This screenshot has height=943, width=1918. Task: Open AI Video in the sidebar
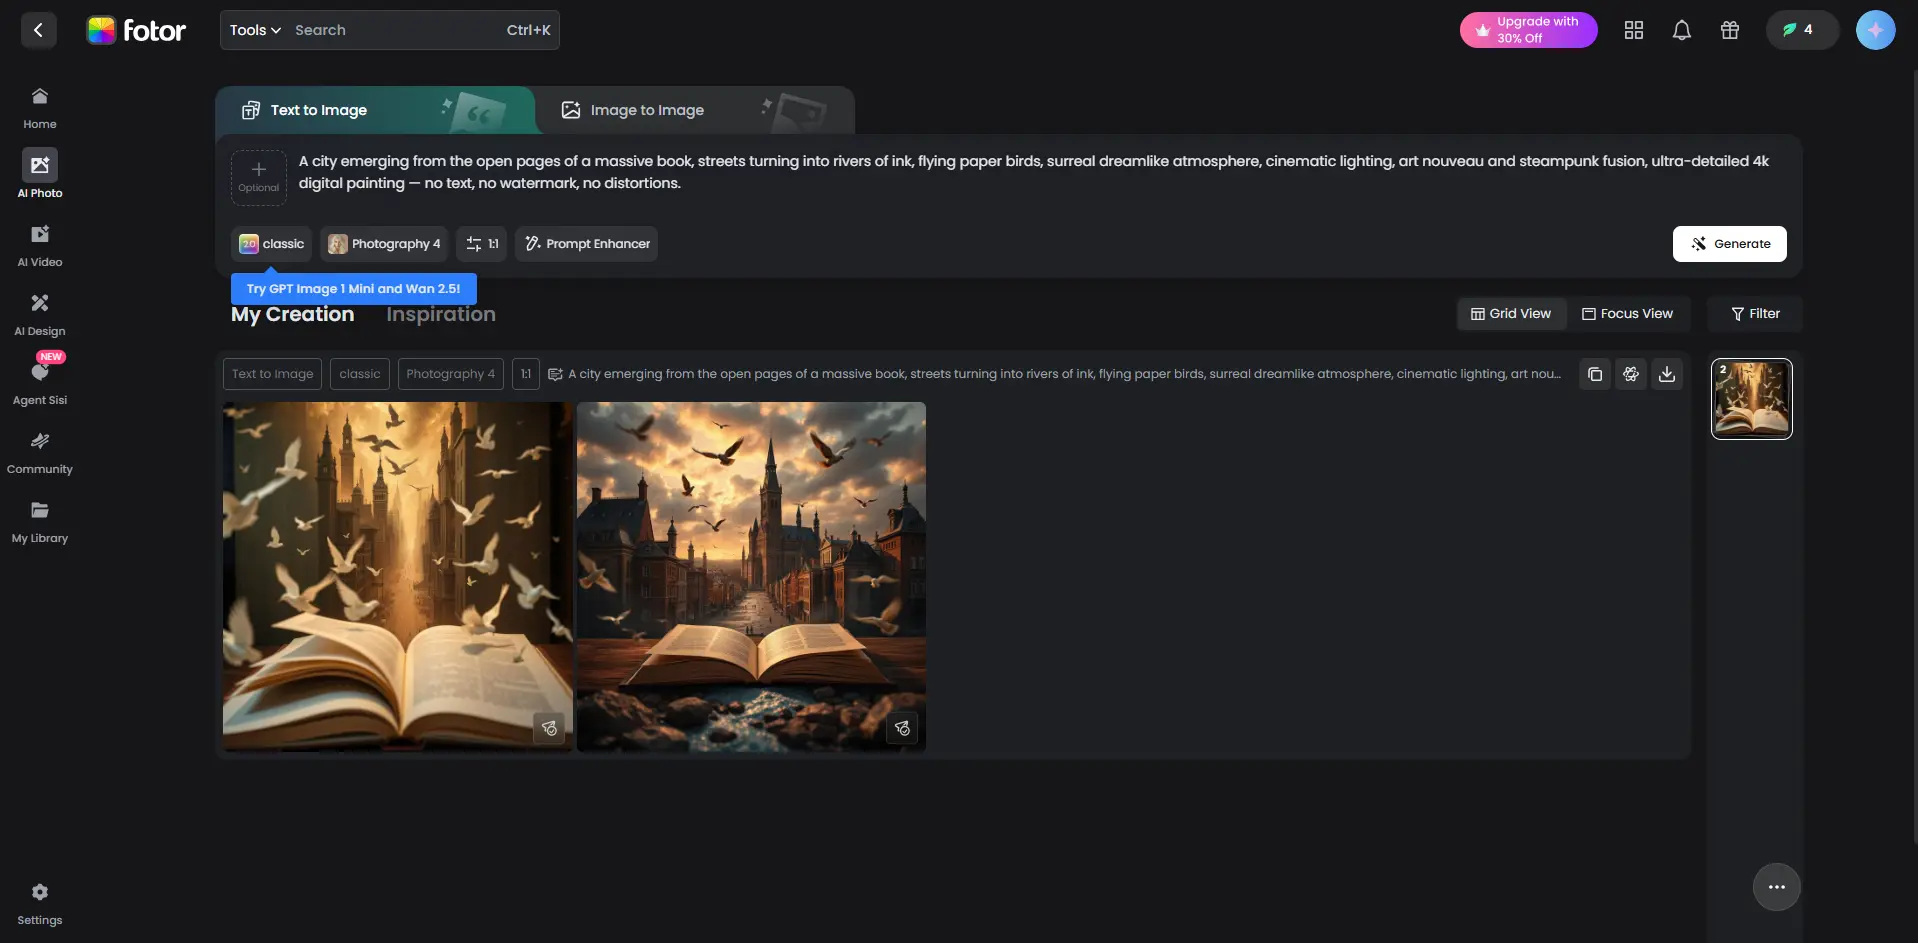point(40,245)
